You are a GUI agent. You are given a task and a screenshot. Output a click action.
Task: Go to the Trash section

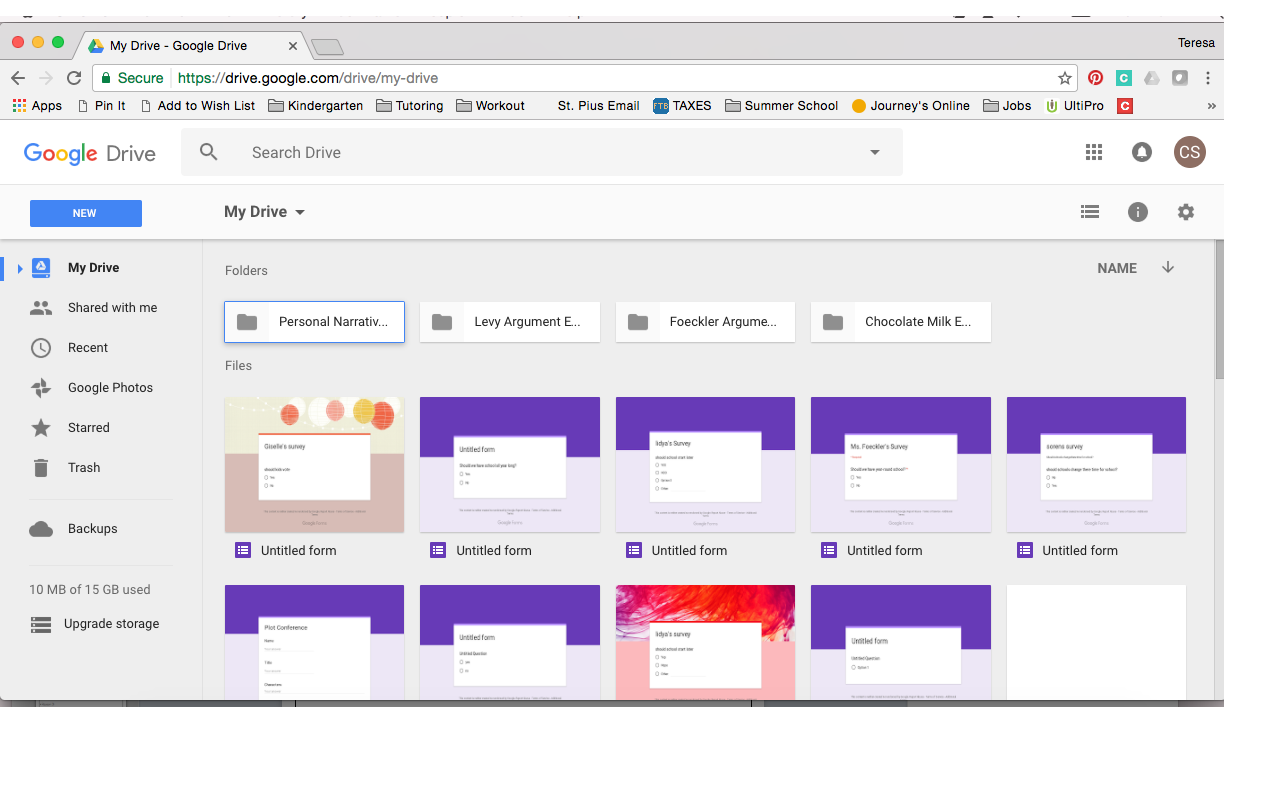click(84, 468)
